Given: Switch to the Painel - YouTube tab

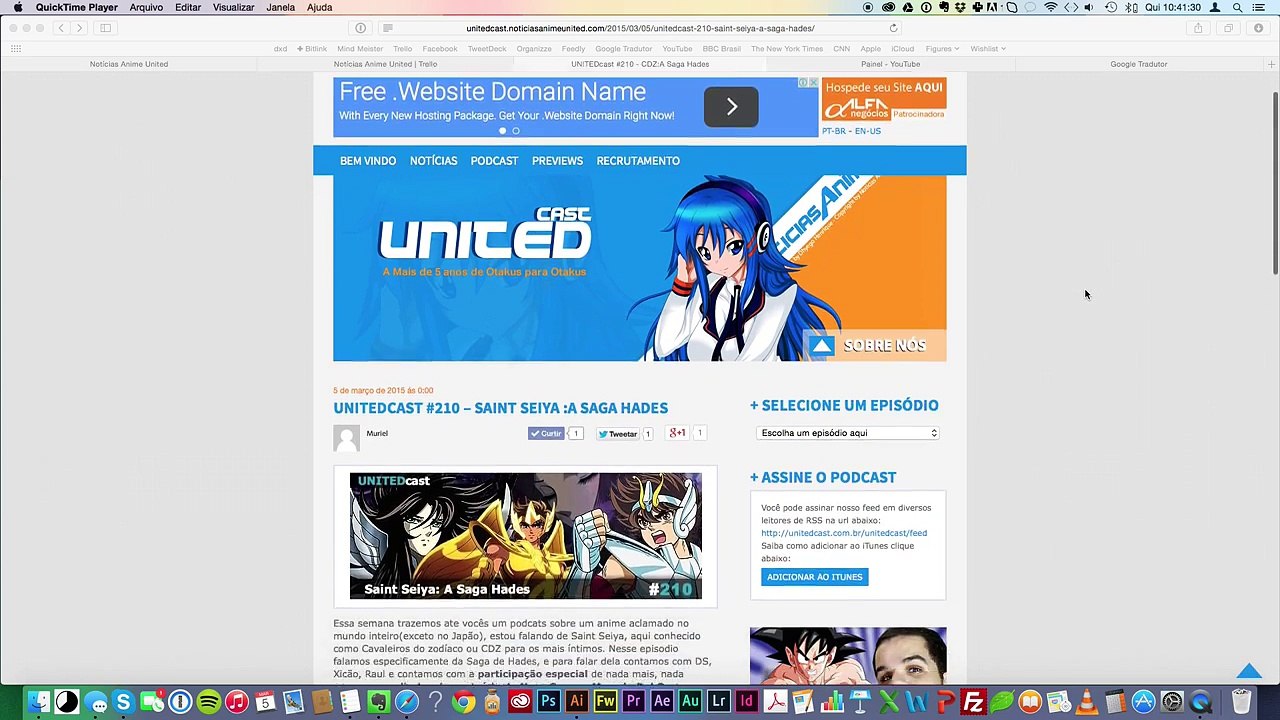Looking at the screenshot, I should pos(890,64).
